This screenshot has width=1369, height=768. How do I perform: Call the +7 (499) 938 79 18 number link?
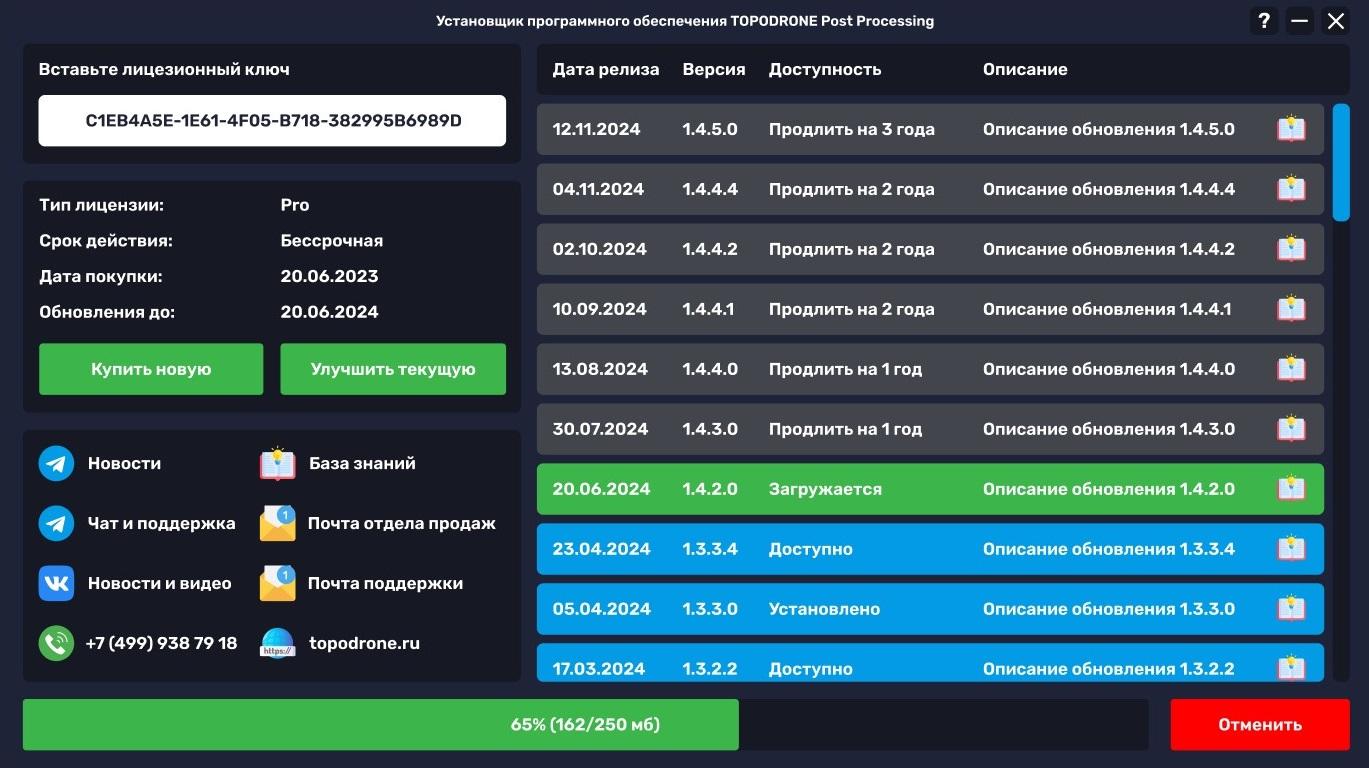click(x=162, y=643)
